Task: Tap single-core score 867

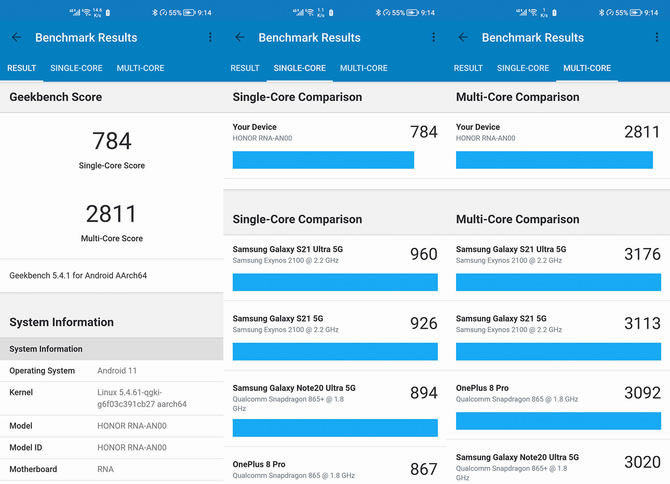Action: (423, 469)
